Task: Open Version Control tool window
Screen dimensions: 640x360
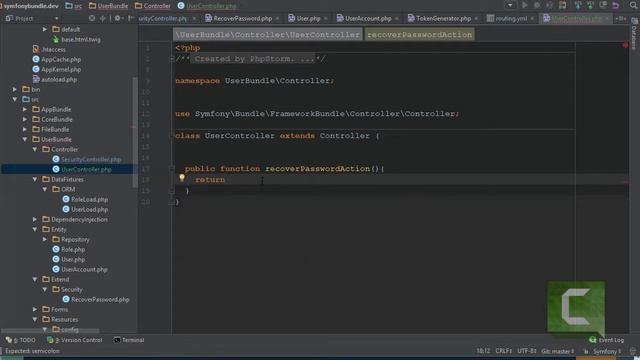Action: (75, 340)
